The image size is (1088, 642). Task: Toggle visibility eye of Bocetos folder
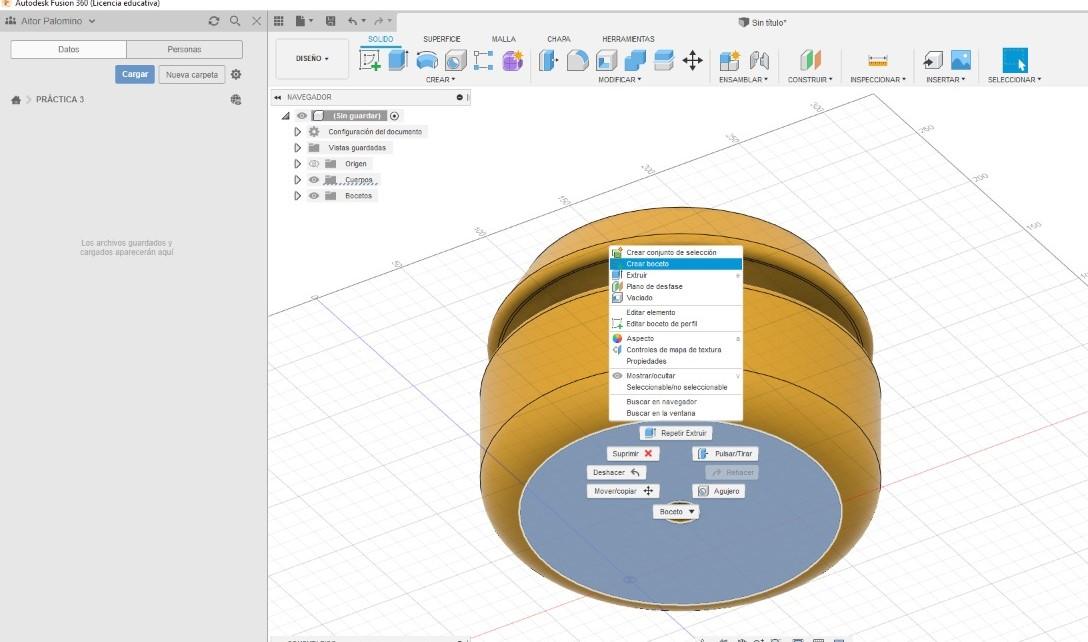coord(314,196)
